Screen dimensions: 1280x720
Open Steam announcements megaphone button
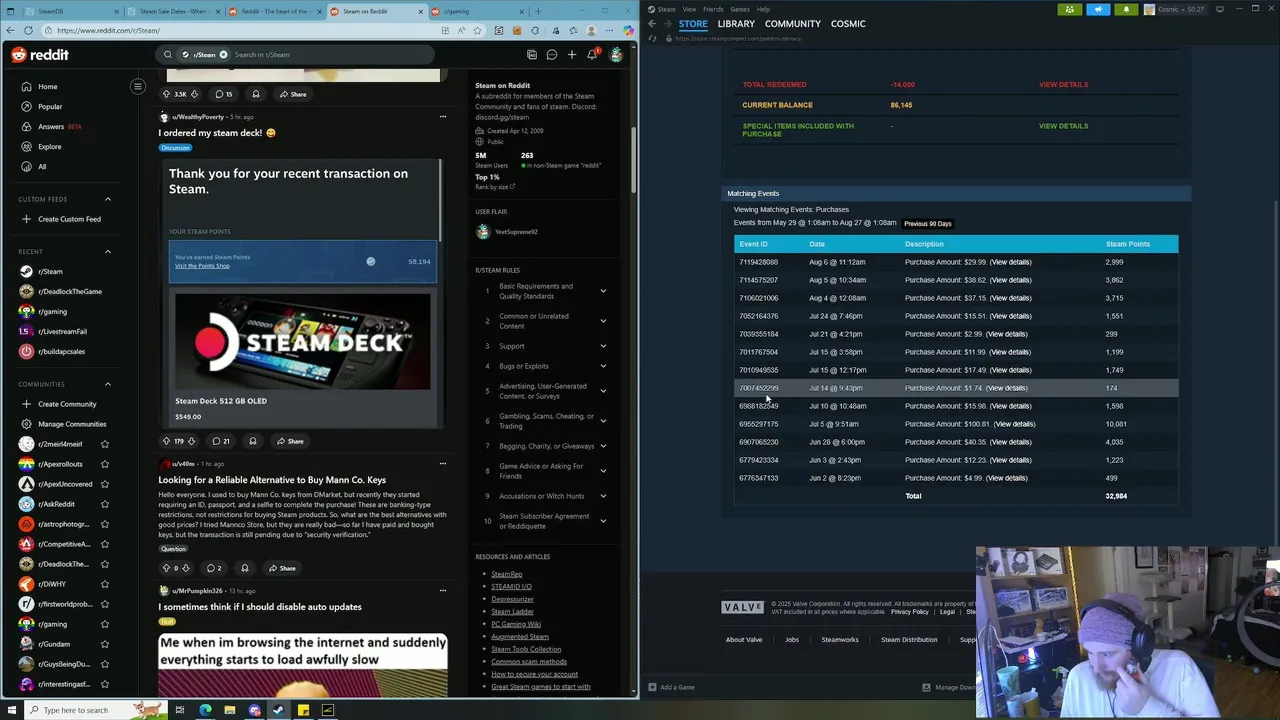(1098, 9)
